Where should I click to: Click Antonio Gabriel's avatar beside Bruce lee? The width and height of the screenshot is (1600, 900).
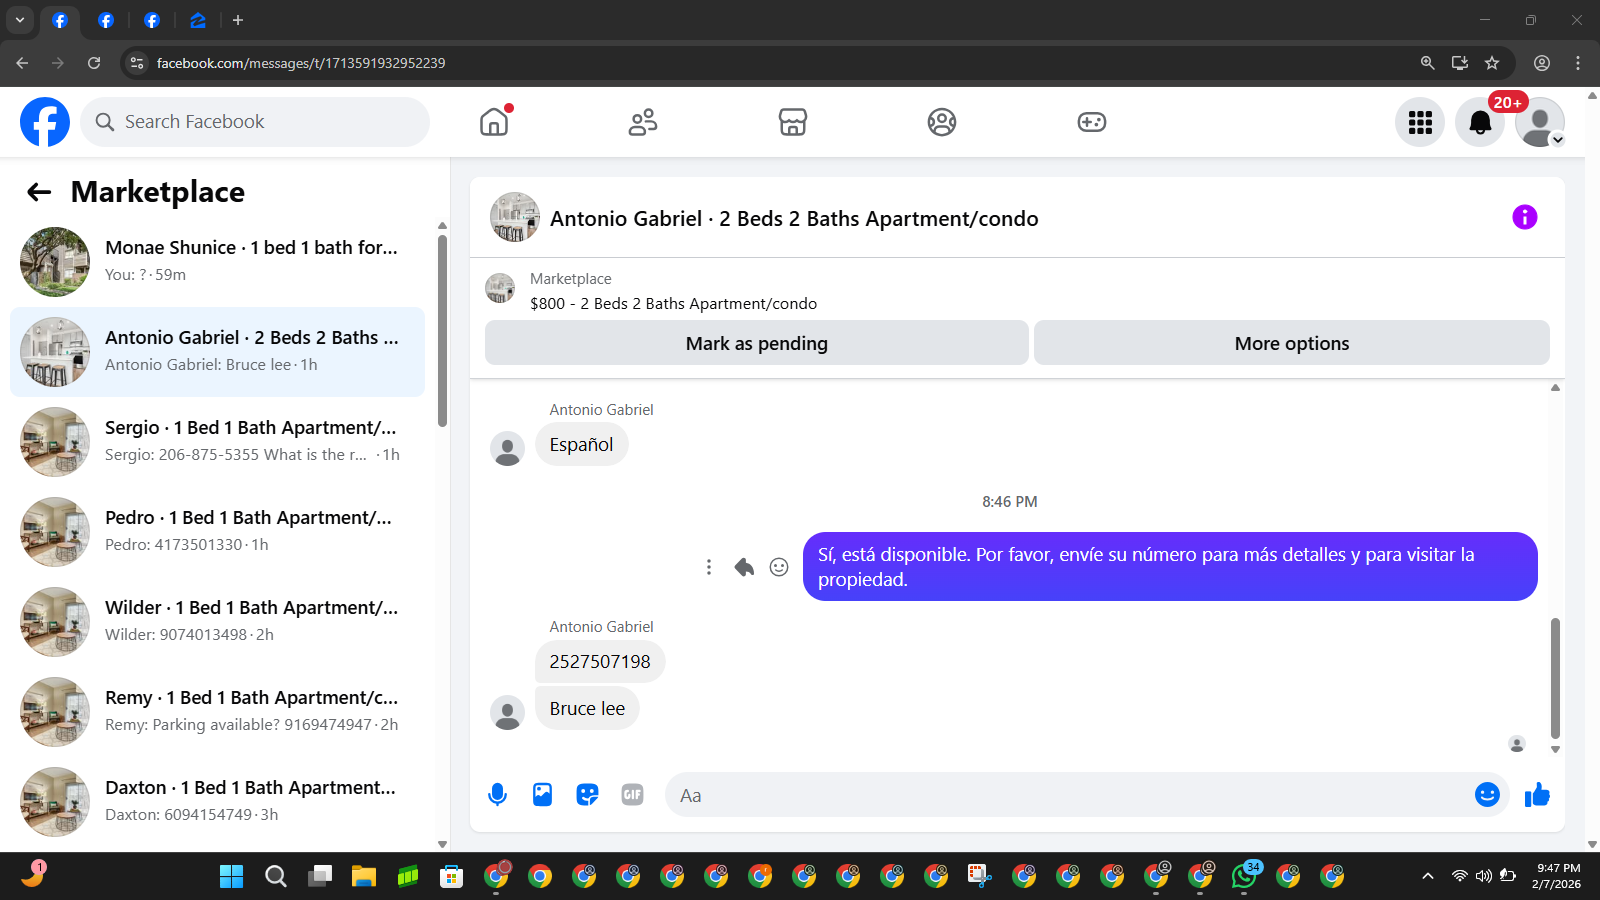pos(507,713)
